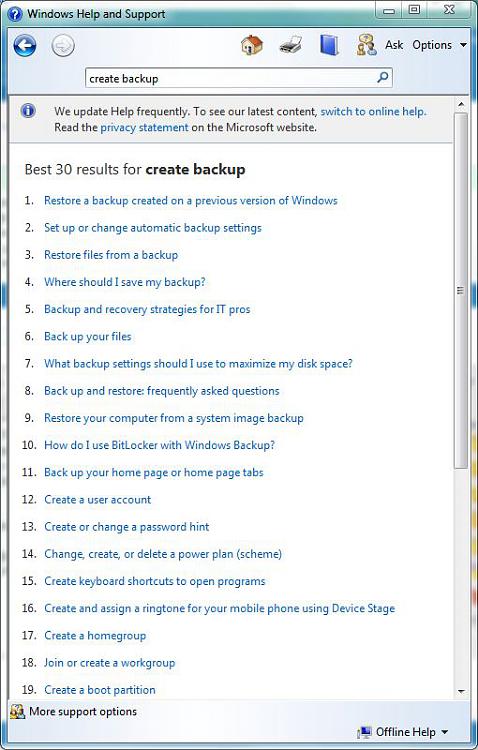Click the Ask toolbar label
478x750 pixels.
[x=394, y=45]
